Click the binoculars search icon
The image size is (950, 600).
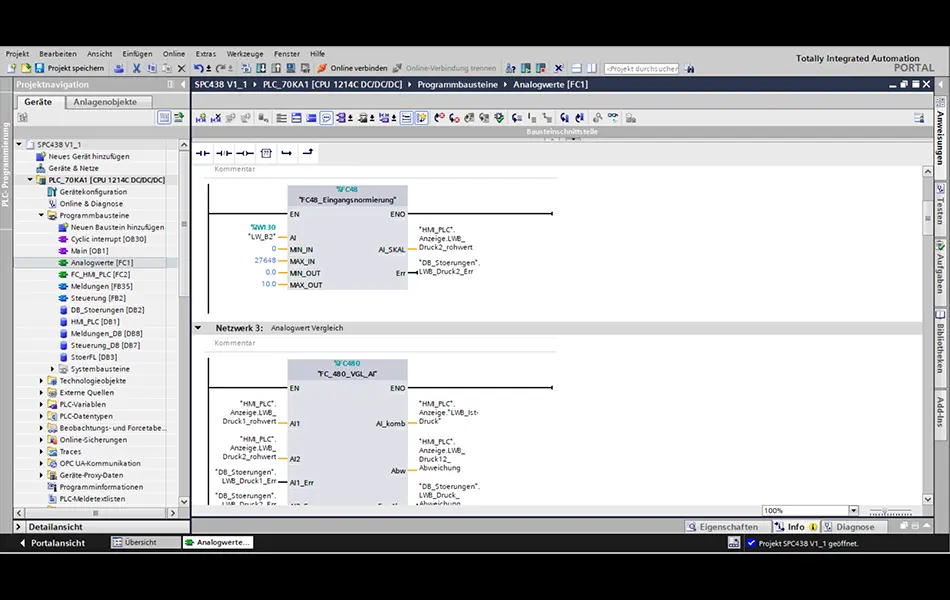tap(689, 68)
